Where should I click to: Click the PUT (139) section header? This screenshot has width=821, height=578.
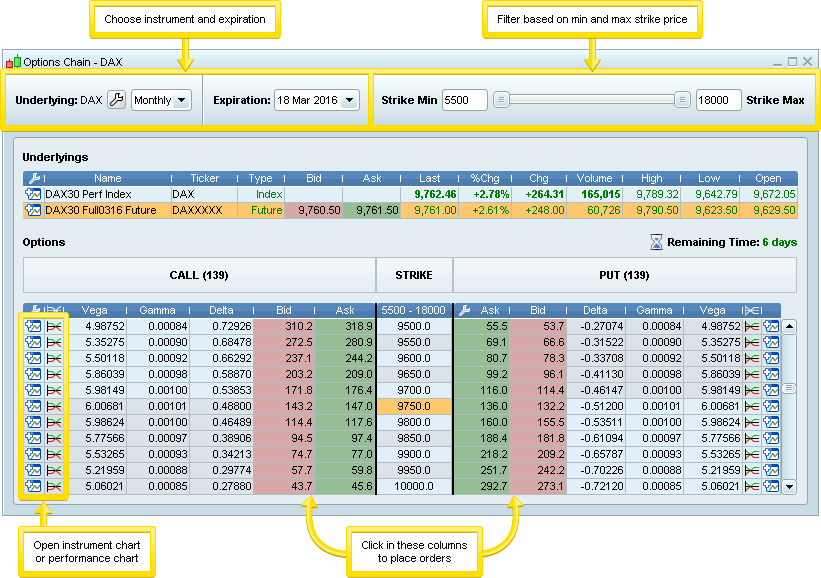[624, 275]
